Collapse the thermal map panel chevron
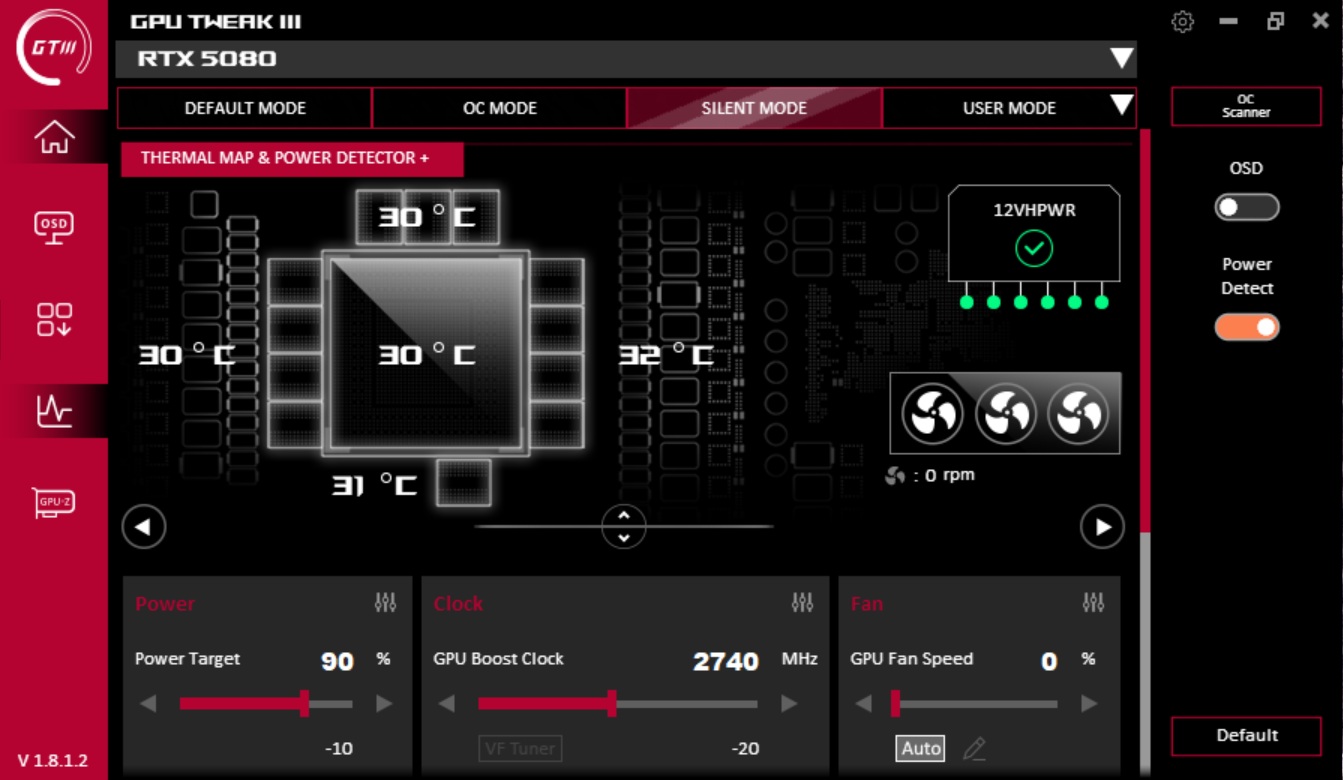Screen dimensions: 1343x780 point(624,526)
